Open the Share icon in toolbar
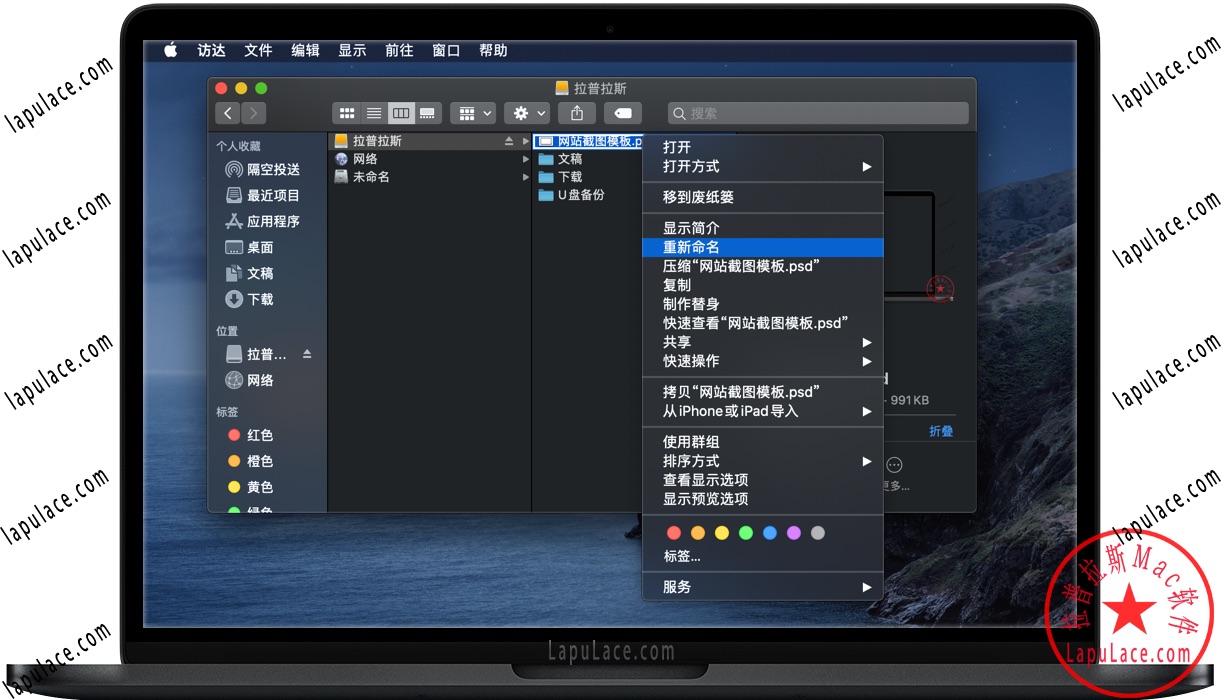The width and height of the screenshot is (1221, 700). coord(577,113)
